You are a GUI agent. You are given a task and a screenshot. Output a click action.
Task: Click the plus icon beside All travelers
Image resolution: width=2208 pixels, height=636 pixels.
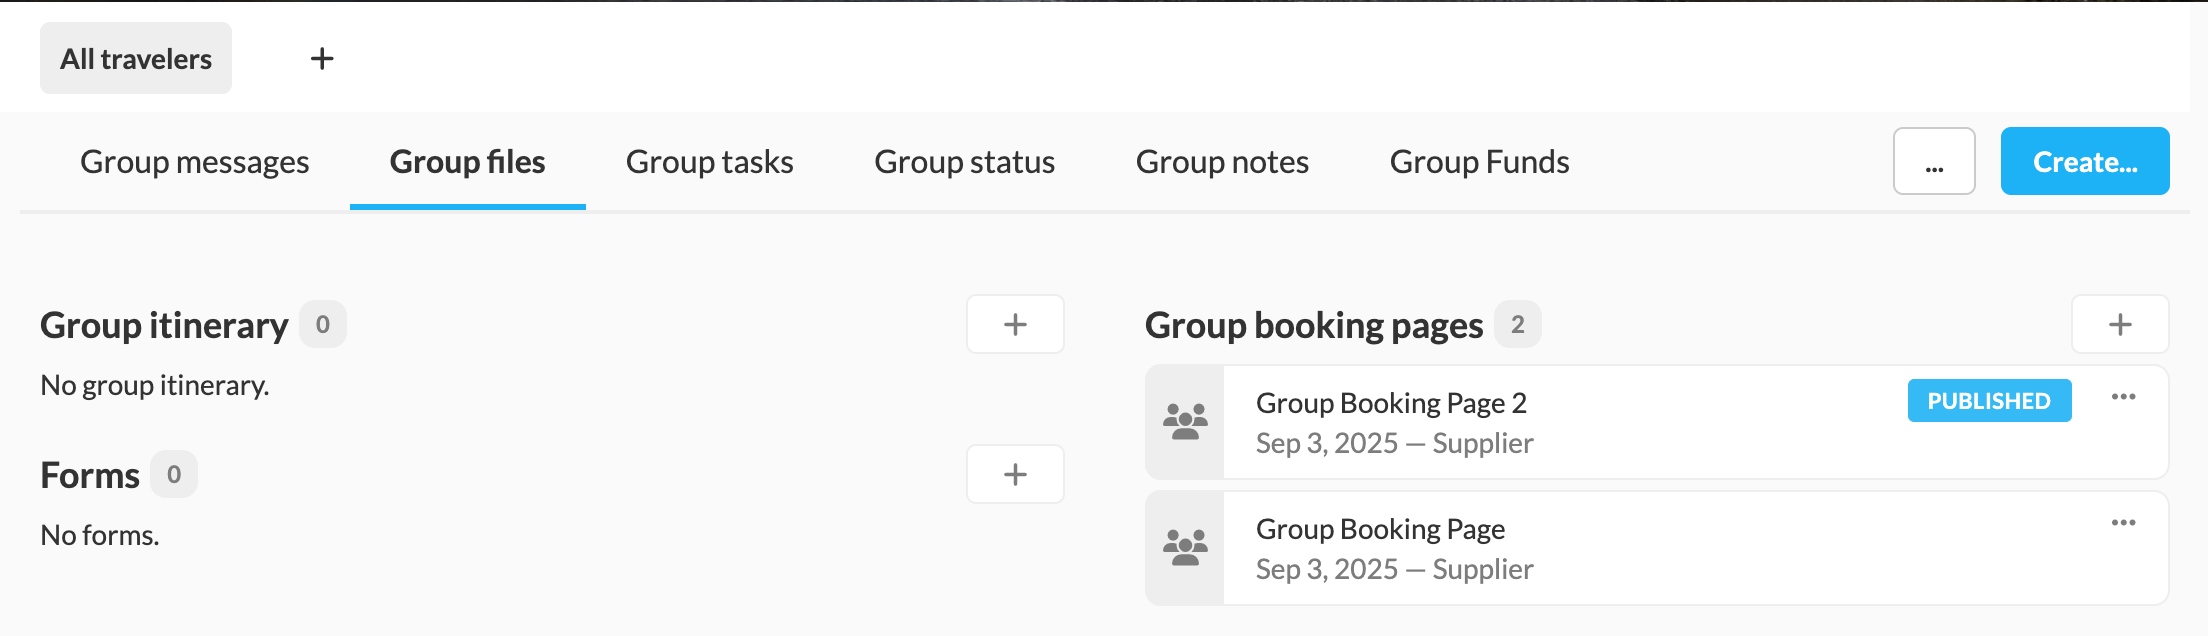pyautogui.click(x=322, y=59)
